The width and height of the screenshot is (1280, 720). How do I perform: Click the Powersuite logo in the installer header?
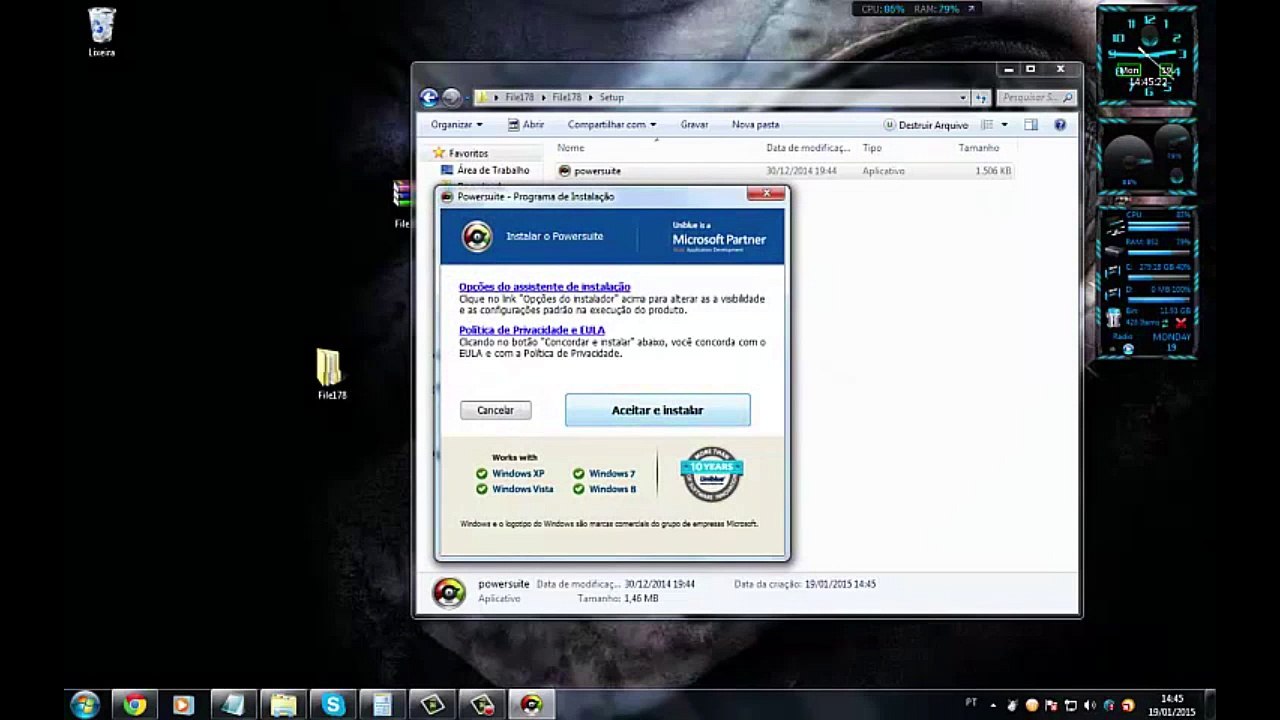pos(477,236)
